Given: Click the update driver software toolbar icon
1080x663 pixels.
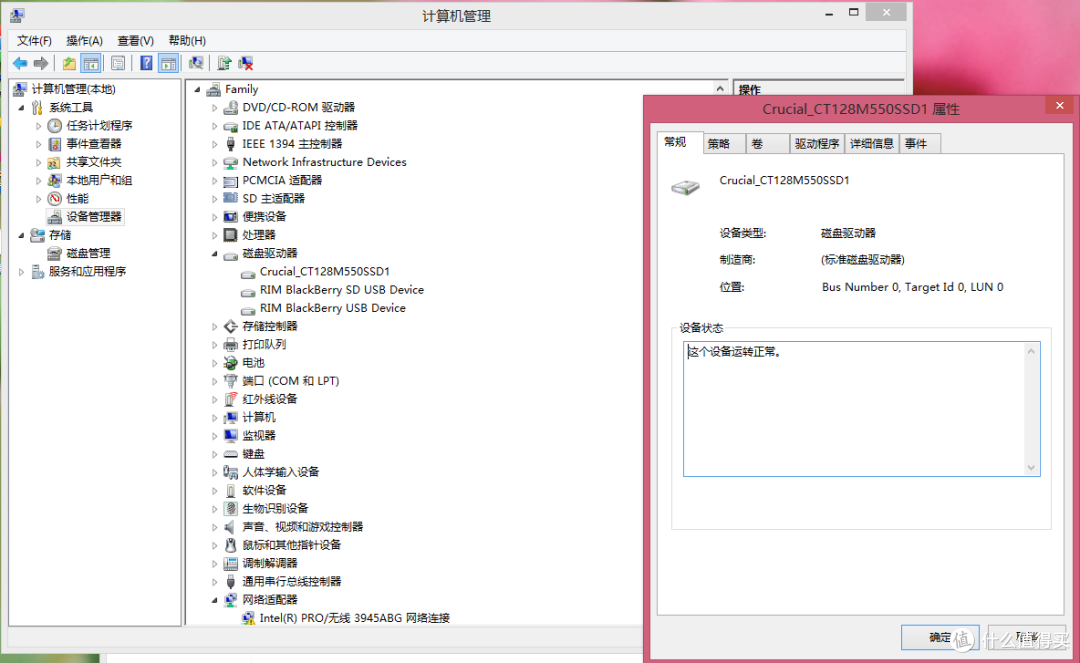Looking at the screenshot, I should click(x=224, y=63).
